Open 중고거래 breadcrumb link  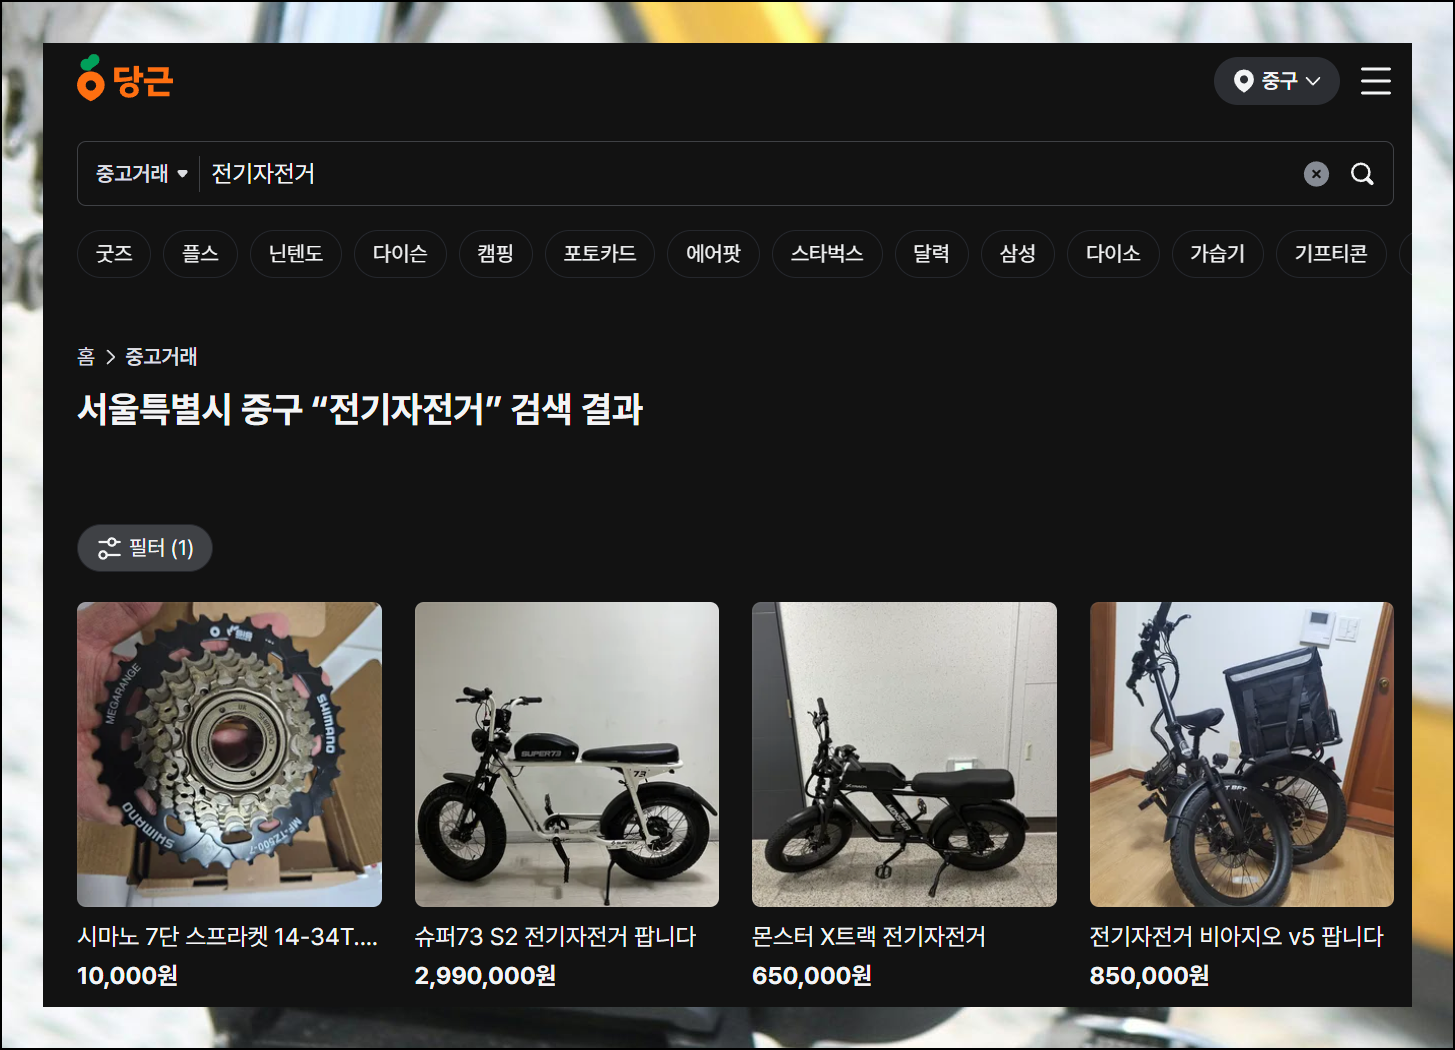tap(161, 357)
